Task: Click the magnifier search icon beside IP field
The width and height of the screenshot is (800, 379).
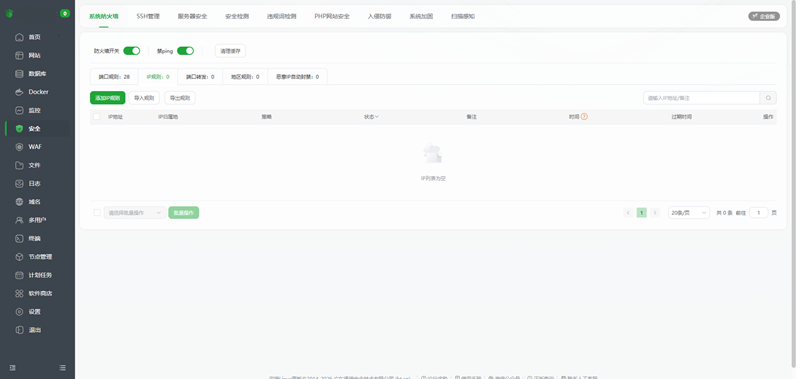Action: [x=768, y=98]
